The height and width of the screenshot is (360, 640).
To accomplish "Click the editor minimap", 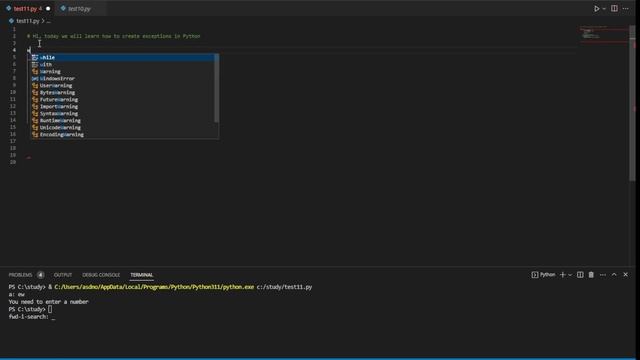I will coord(603,34).
